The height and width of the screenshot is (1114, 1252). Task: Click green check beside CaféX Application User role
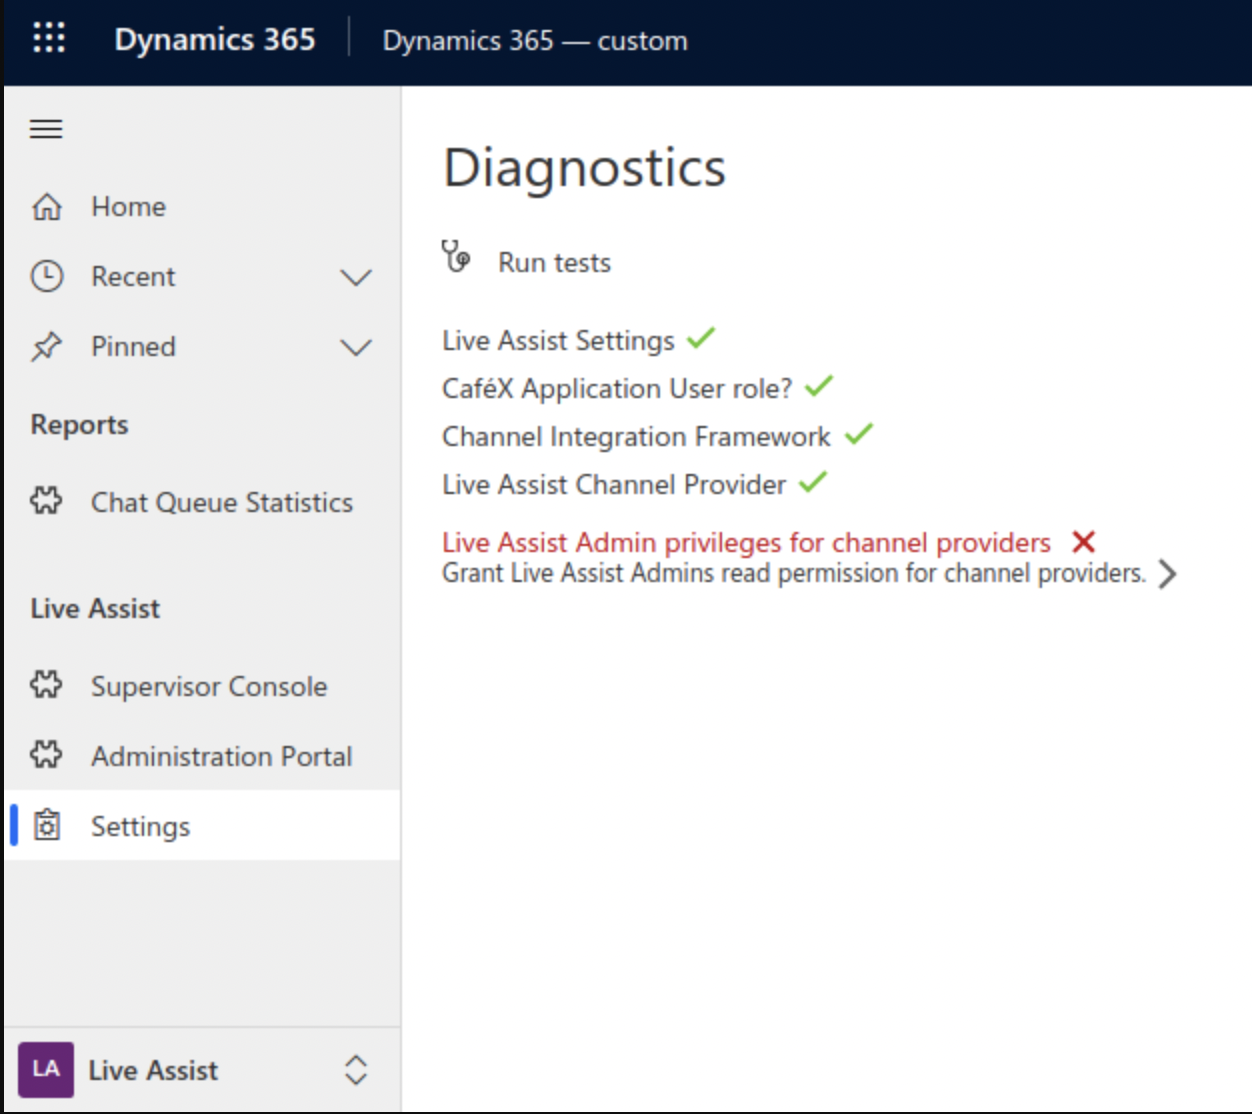pyautogui.click(x=819, y=386)
